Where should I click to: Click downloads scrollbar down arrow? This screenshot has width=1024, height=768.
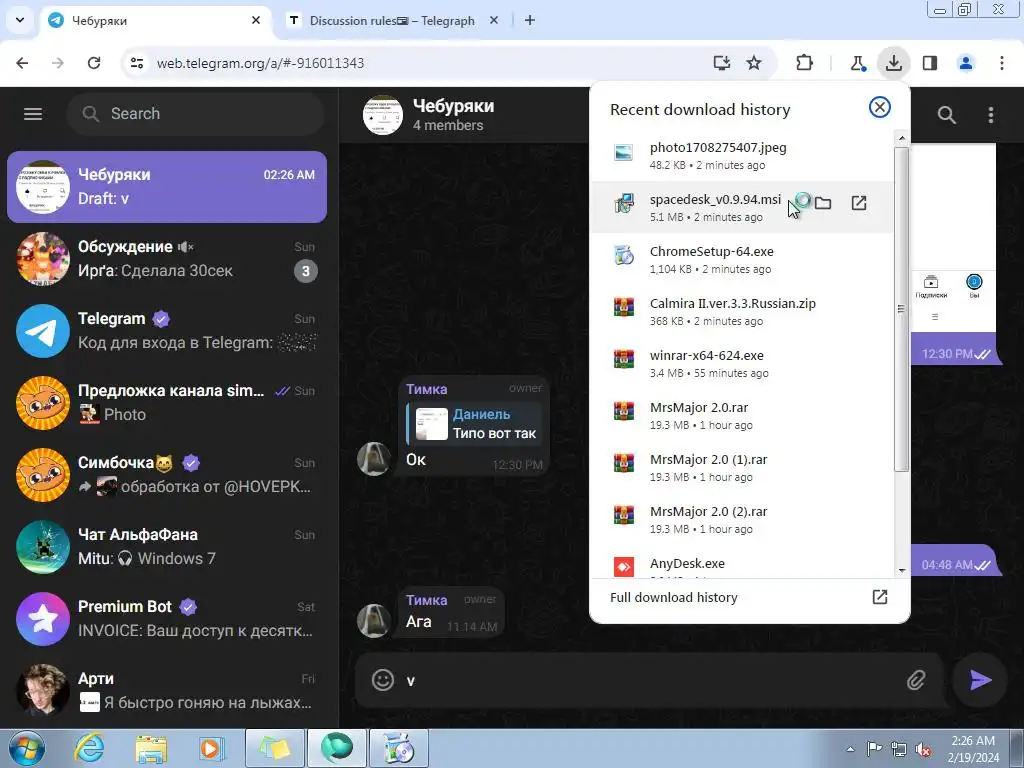click(902, 570)
